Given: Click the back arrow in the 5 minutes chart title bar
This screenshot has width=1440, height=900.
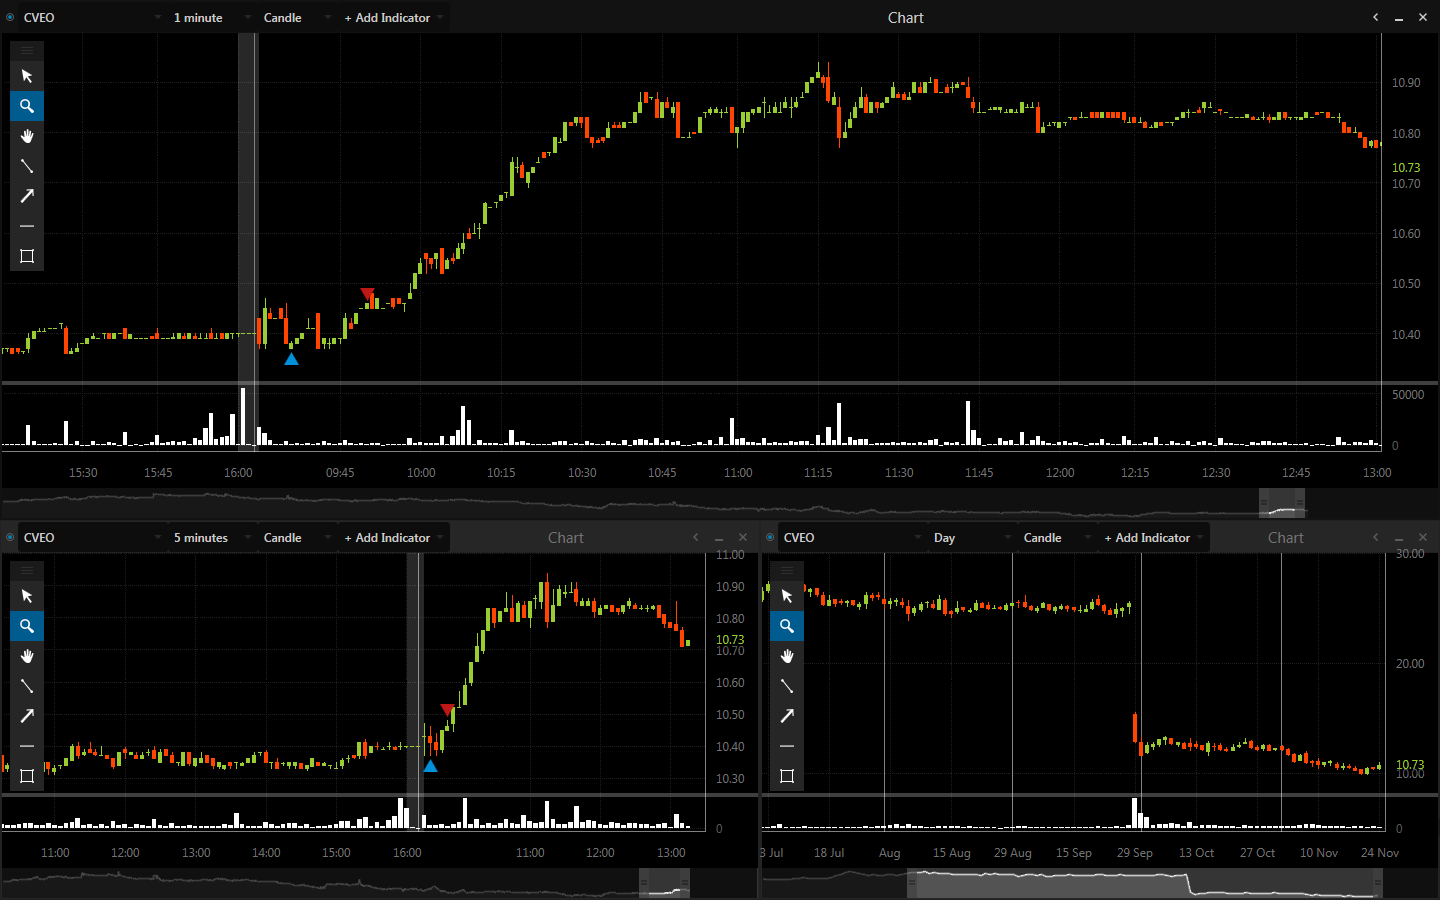Looking at the screenshot, I should coord(696,538).
